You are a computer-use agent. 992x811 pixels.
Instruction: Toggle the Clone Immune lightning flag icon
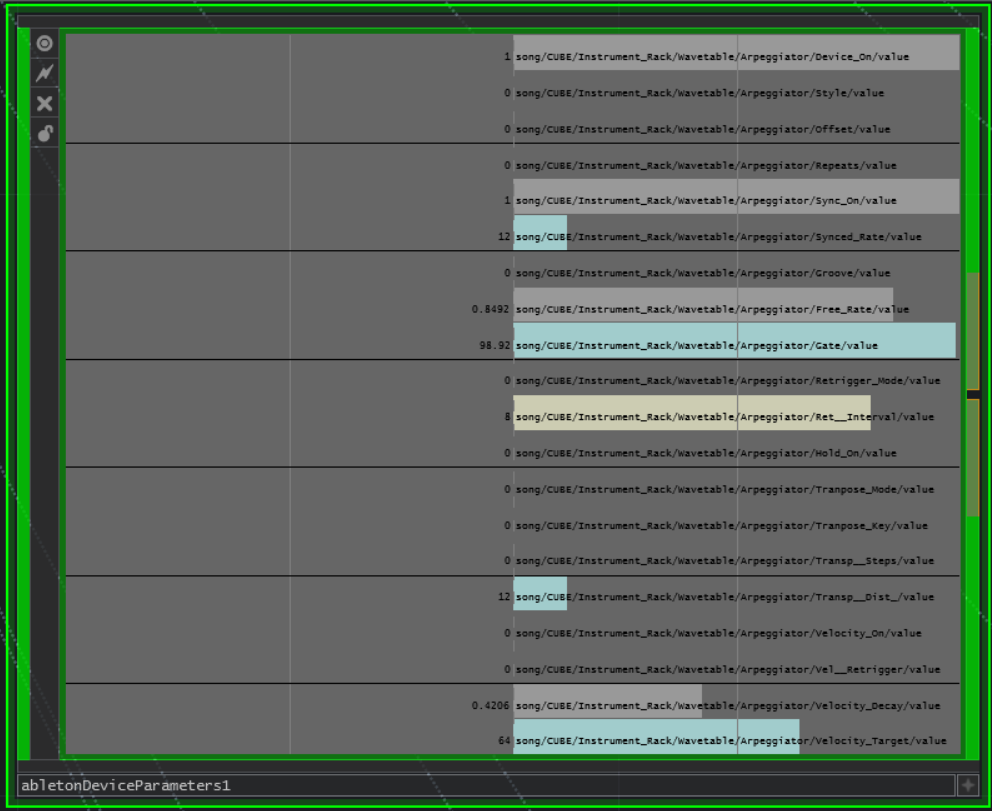(x=44, y=73)
